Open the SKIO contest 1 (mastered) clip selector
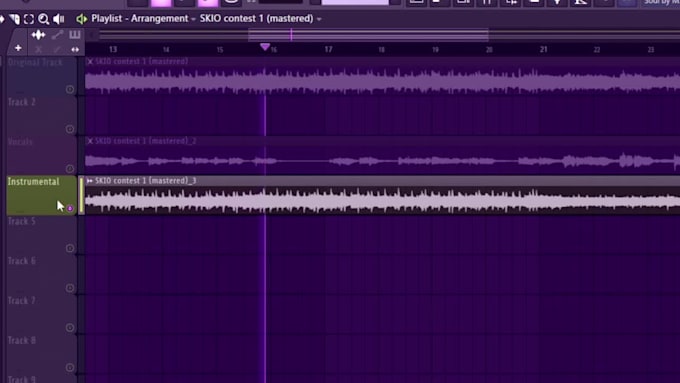Screen dimensions: 680x383 pyautogui.click(x=256, y=19)
